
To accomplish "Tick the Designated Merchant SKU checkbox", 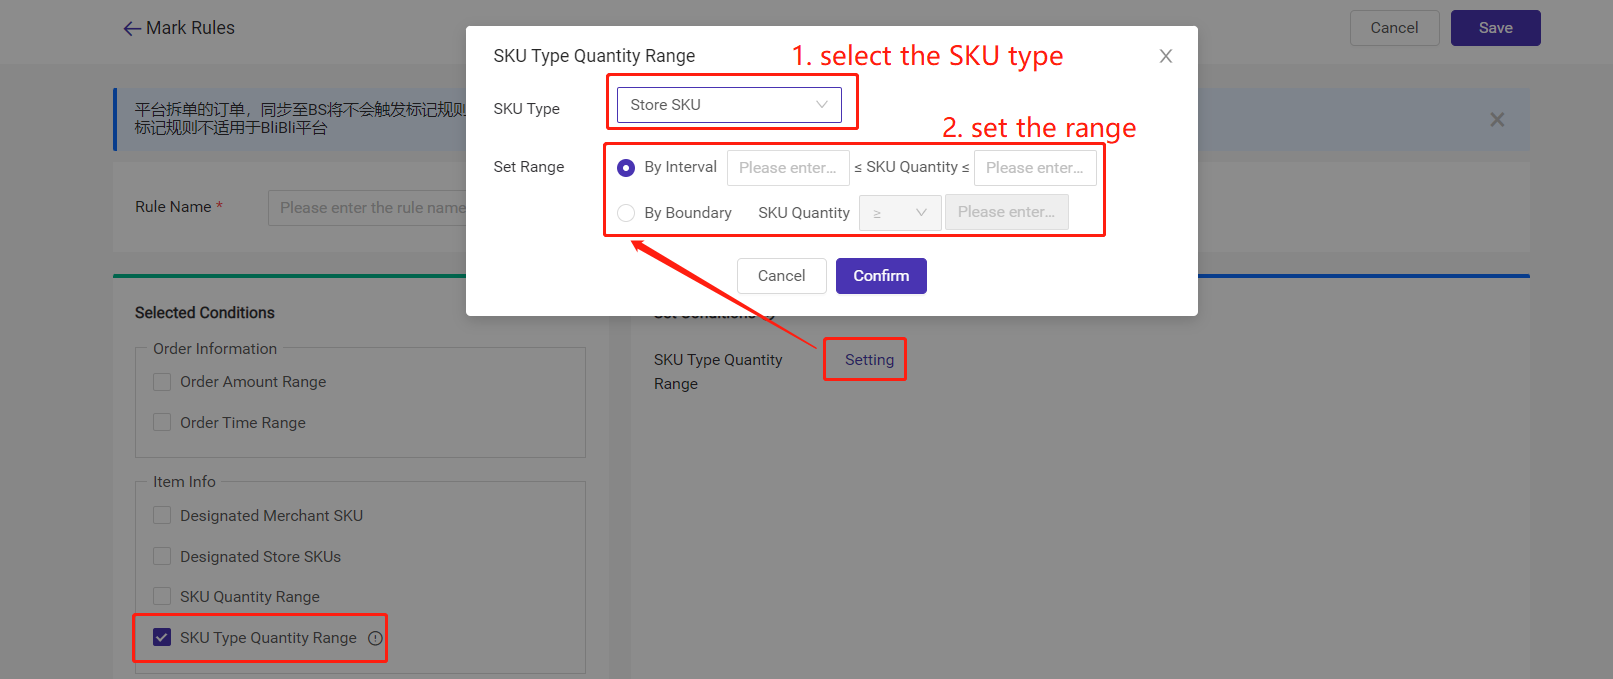I will click(162, 515).
